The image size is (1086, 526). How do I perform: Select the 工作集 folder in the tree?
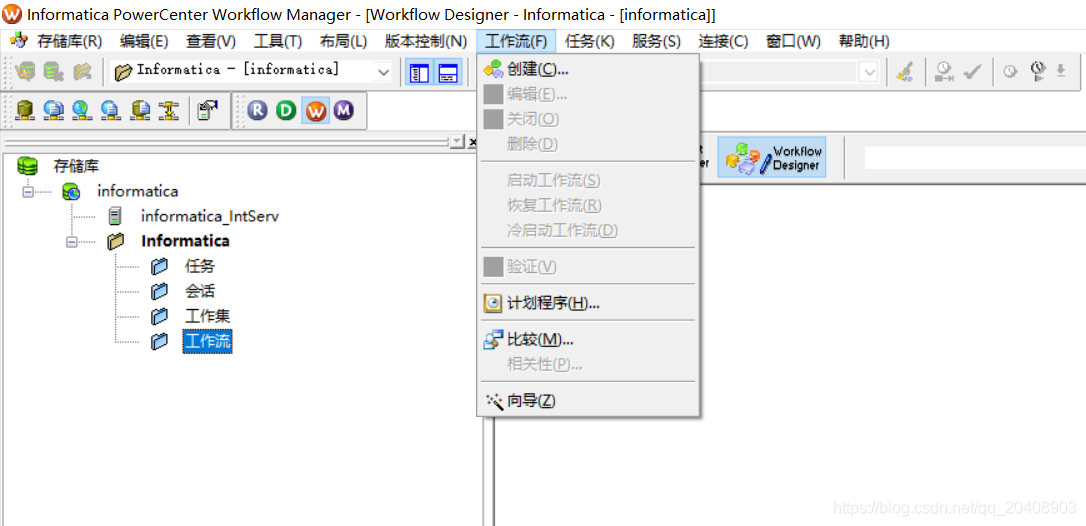coord(208,316)
